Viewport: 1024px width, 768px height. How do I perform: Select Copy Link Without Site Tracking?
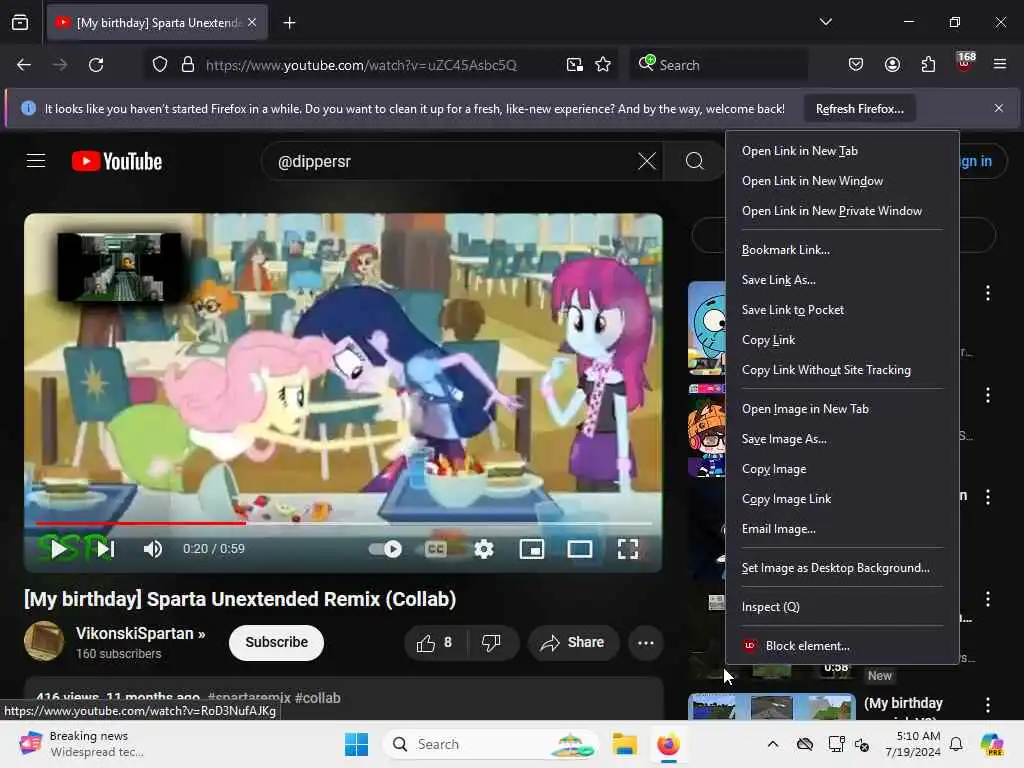[841, 370]
